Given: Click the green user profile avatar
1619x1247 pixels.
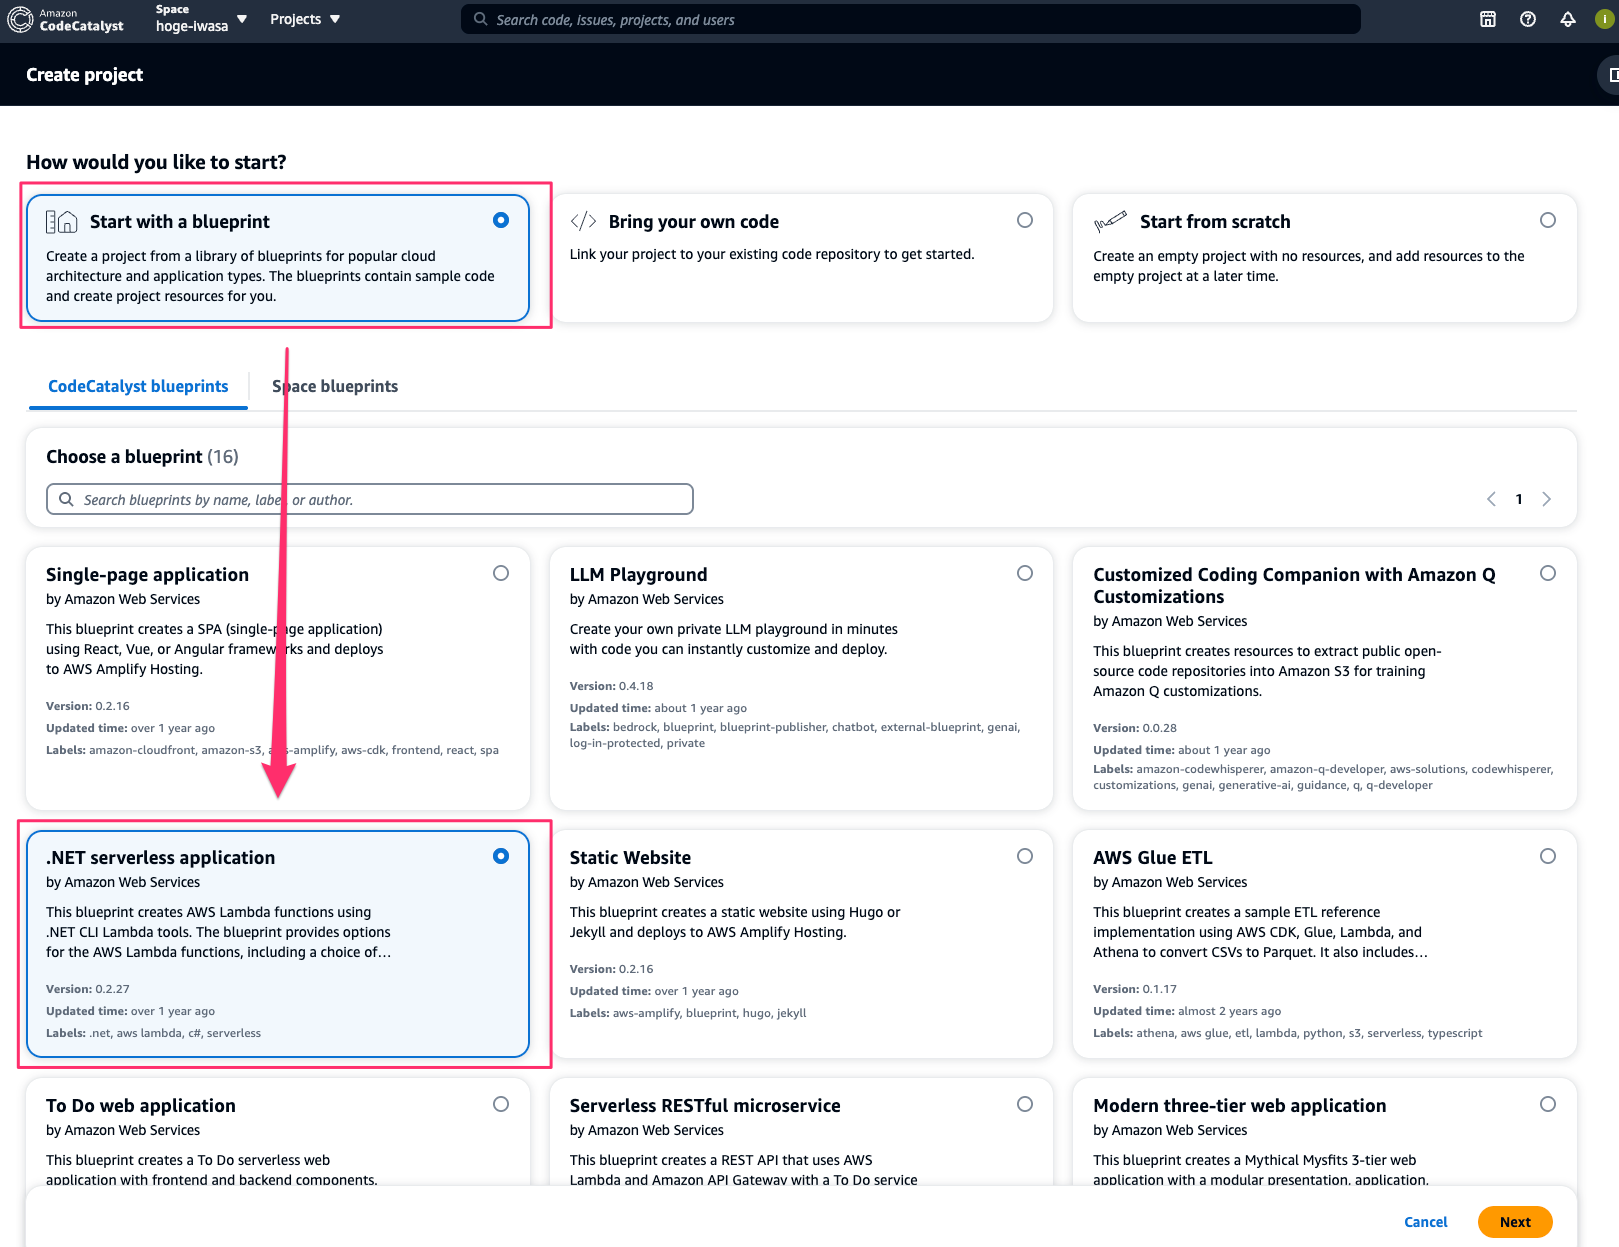Looking at the screenshot, I should pyautogui.click(x=1604, y=19).
